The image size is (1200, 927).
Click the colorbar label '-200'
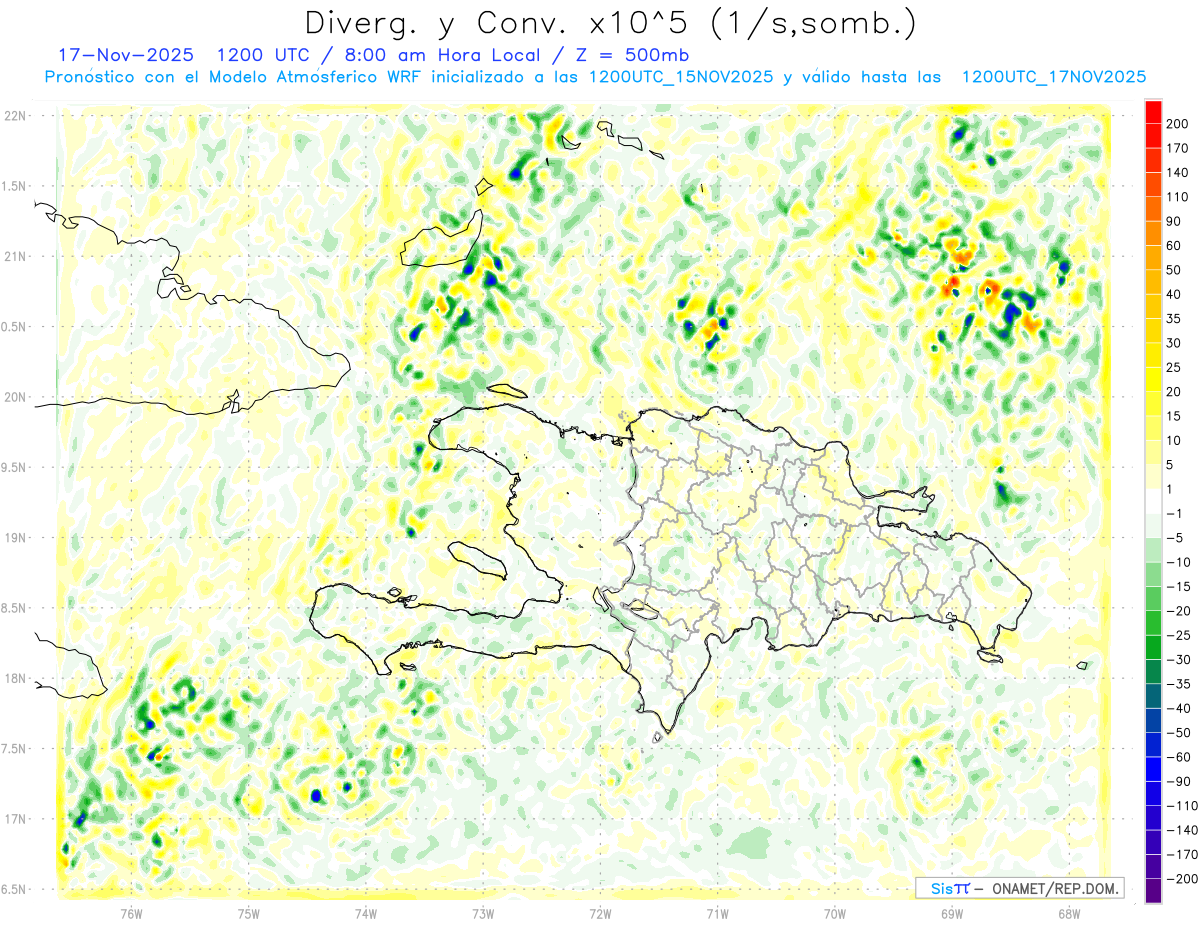1182,879
